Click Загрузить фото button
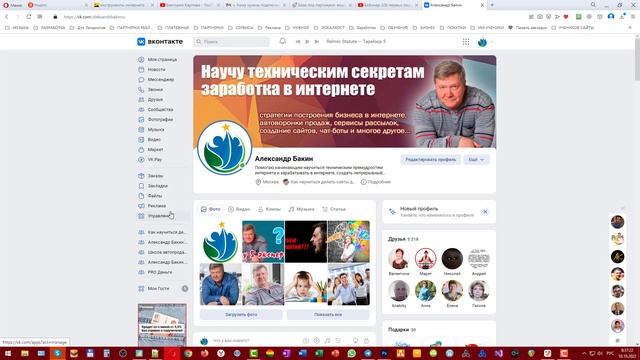This screenshot has width=640, height=360. pos(241,315)
